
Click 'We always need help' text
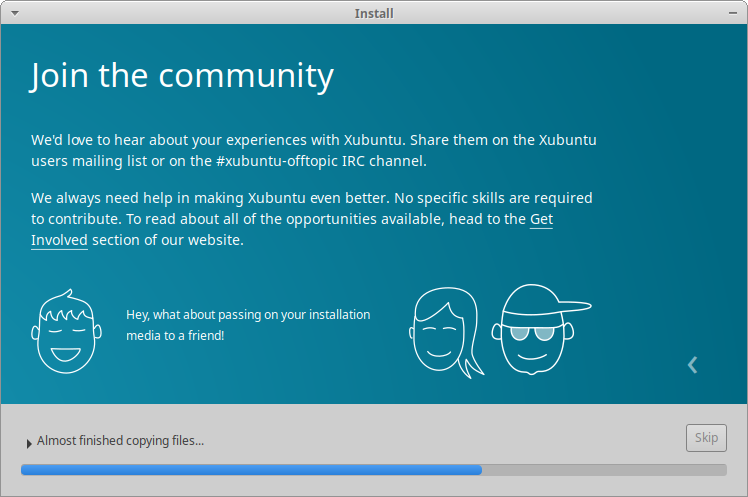coord(100,198)
